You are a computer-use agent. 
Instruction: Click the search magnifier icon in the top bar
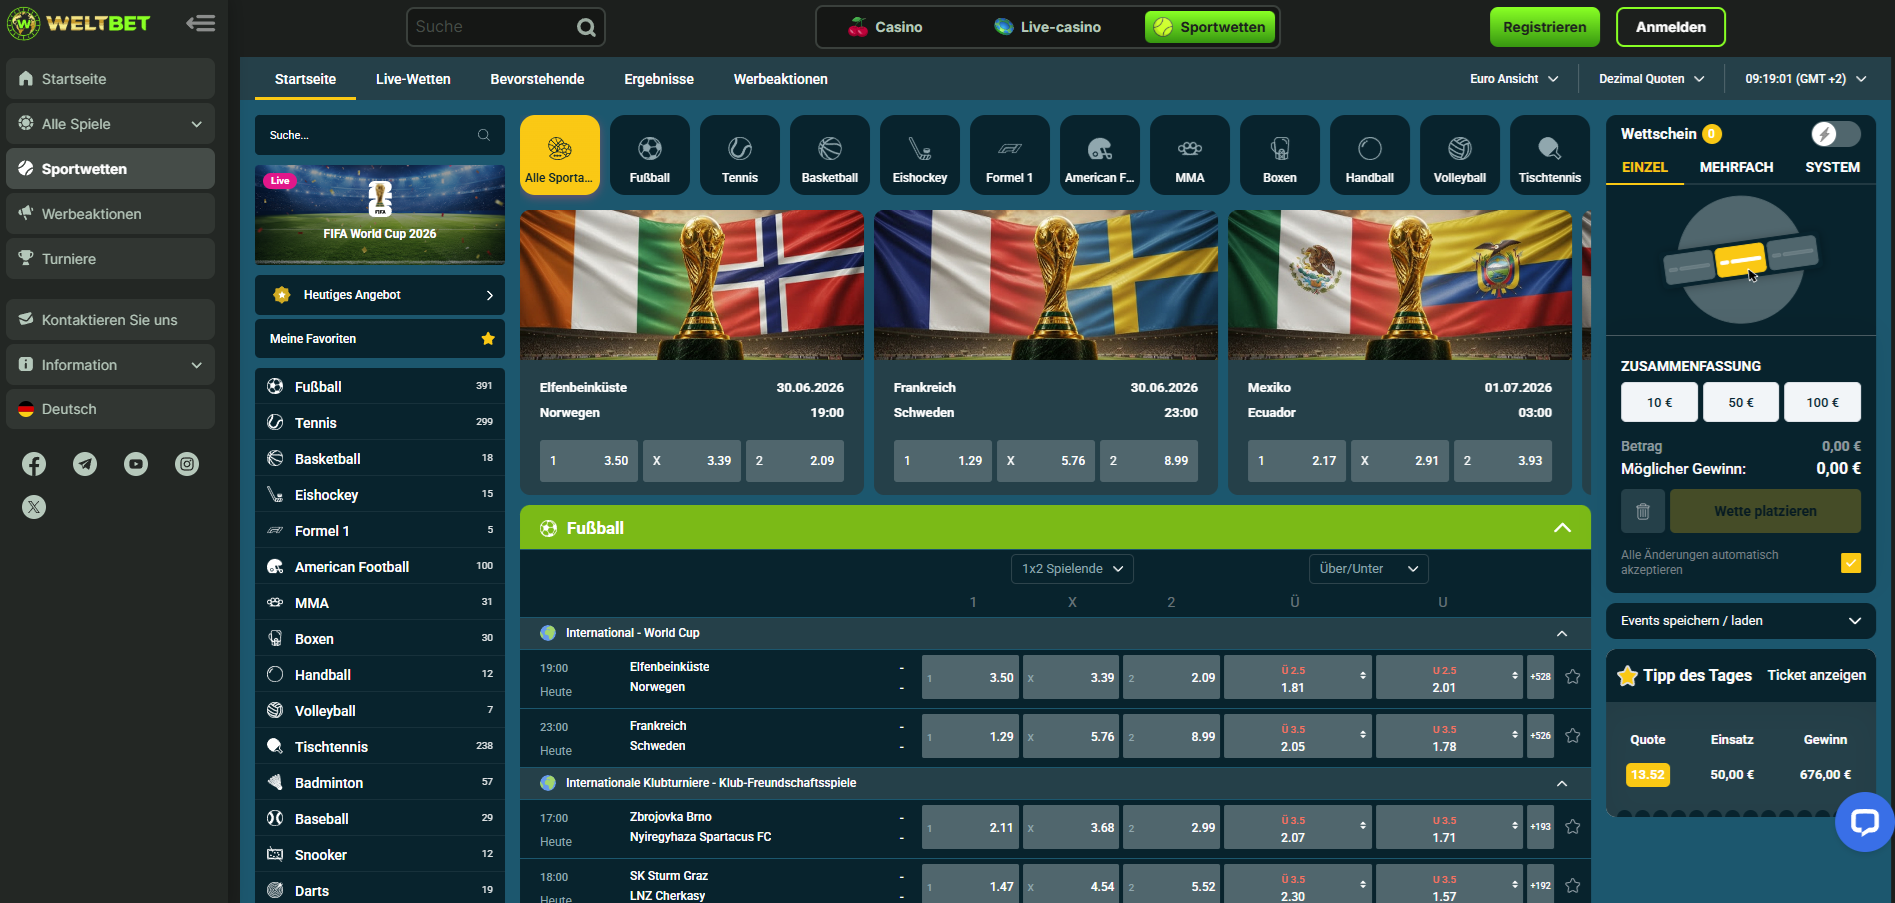pyautogui.click(x=586, y=27)
